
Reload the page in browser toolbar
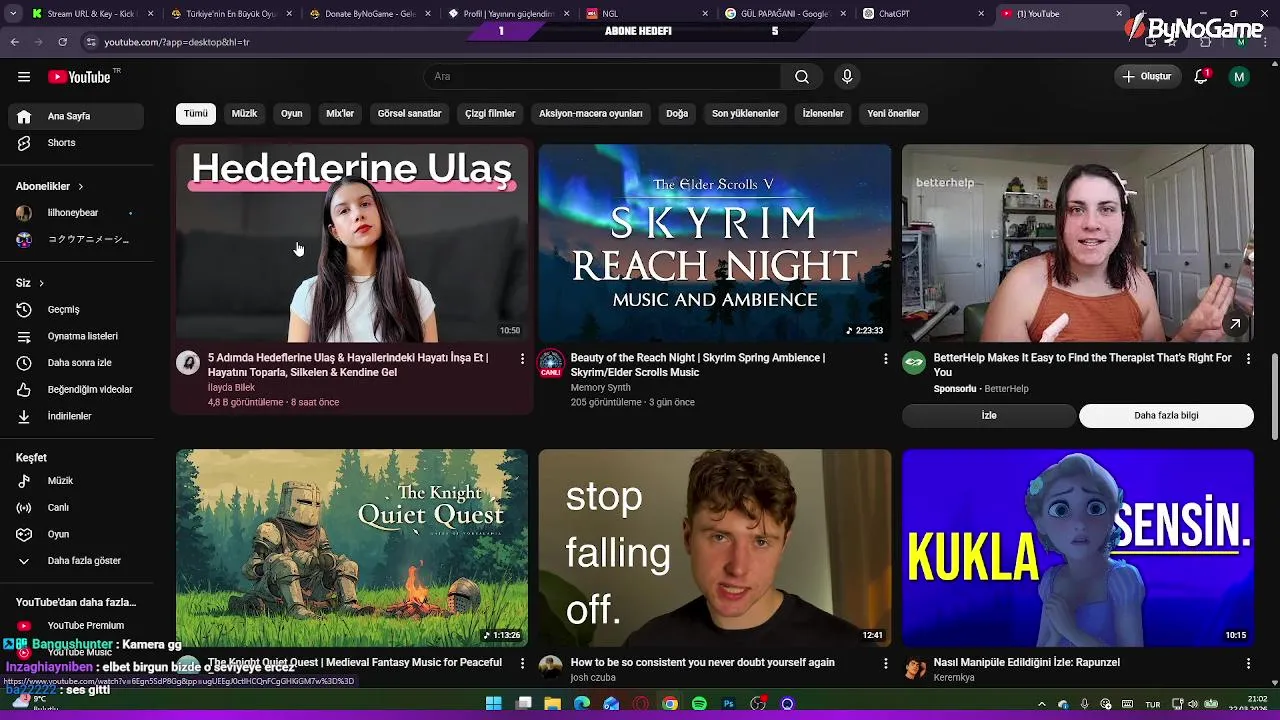click(62, 42)
